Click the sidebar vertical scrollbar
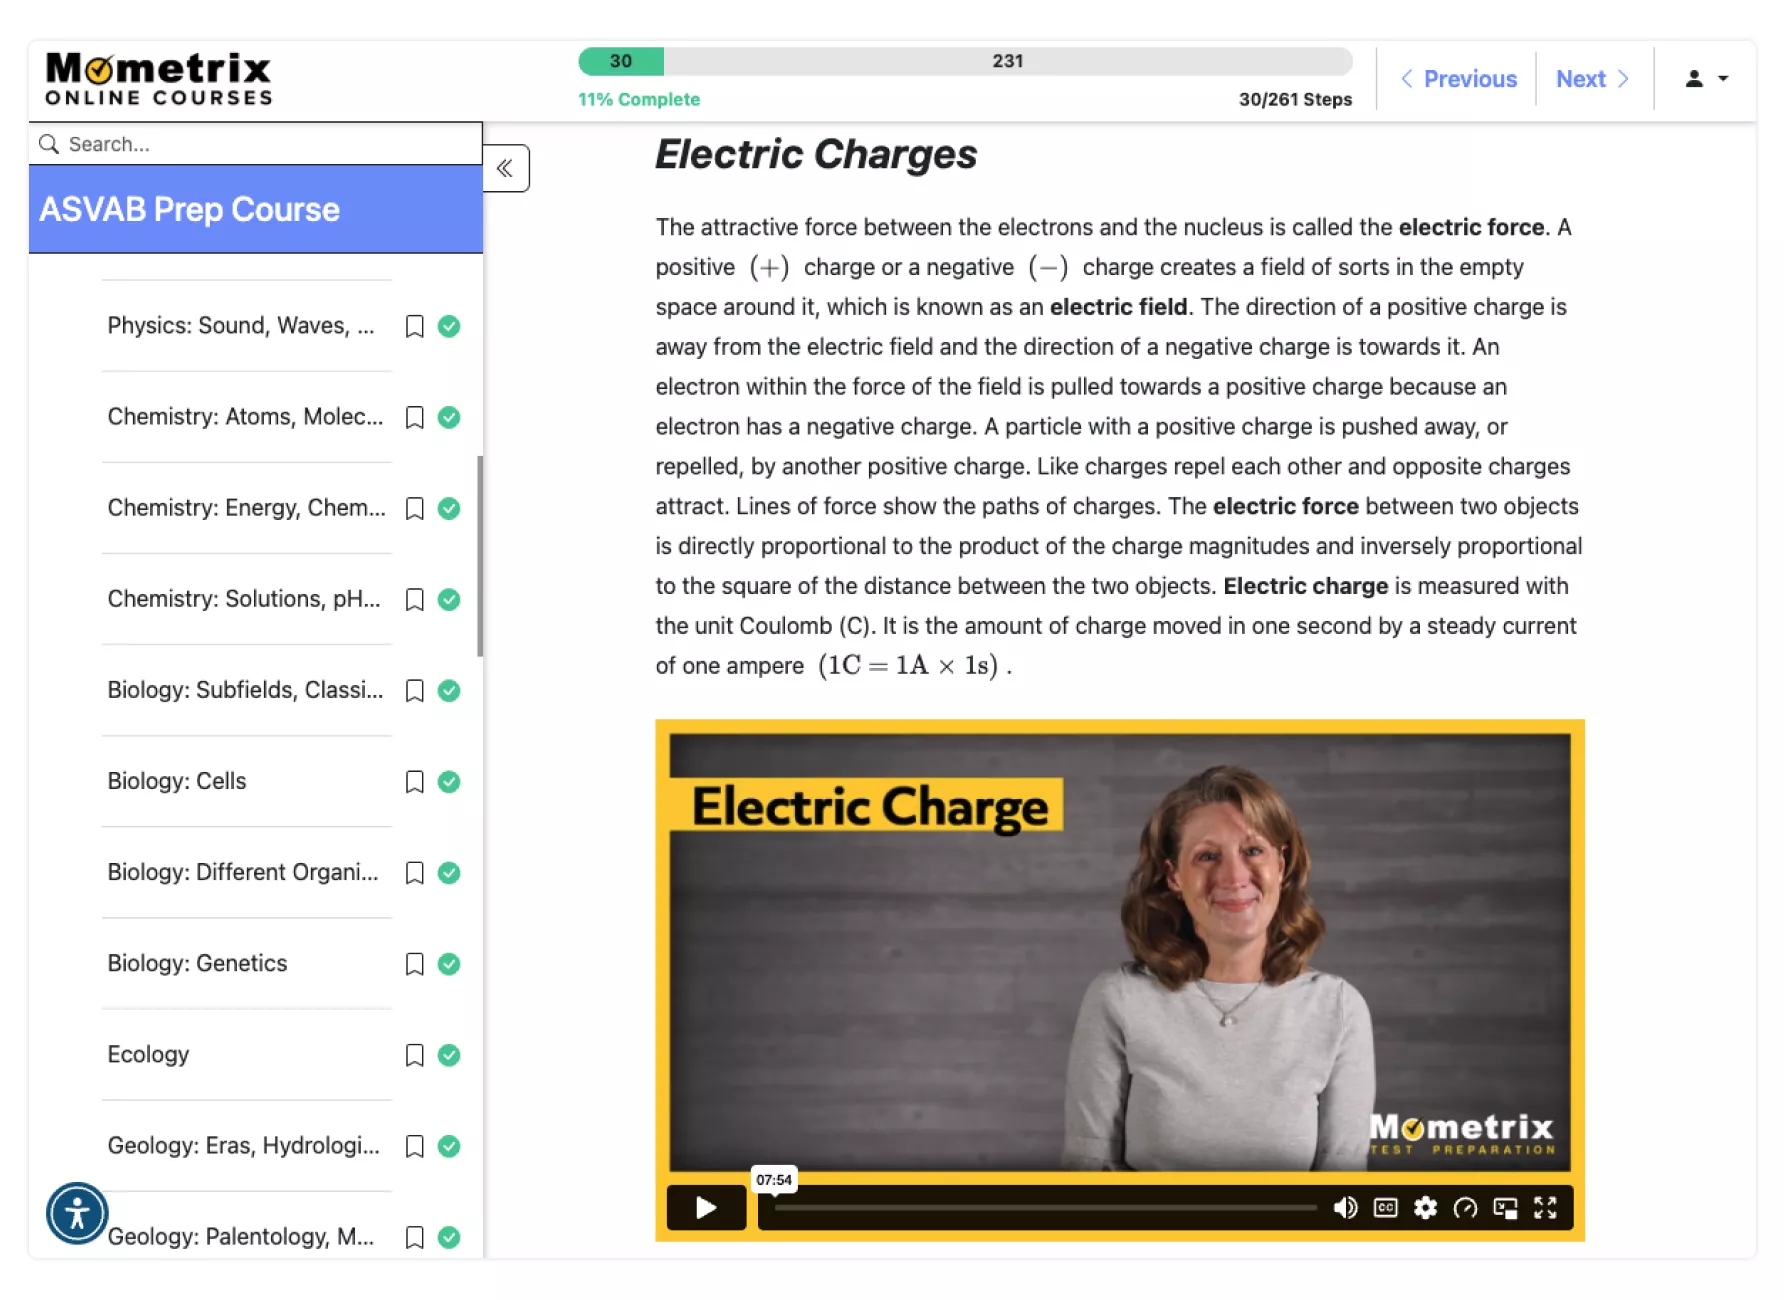Viewport: 1784px width, 1300px height. [480, 556]
